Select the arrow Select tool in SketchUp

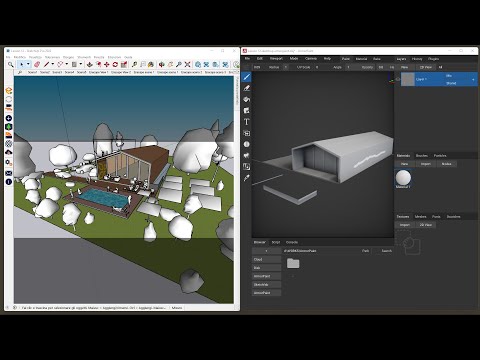21,64
